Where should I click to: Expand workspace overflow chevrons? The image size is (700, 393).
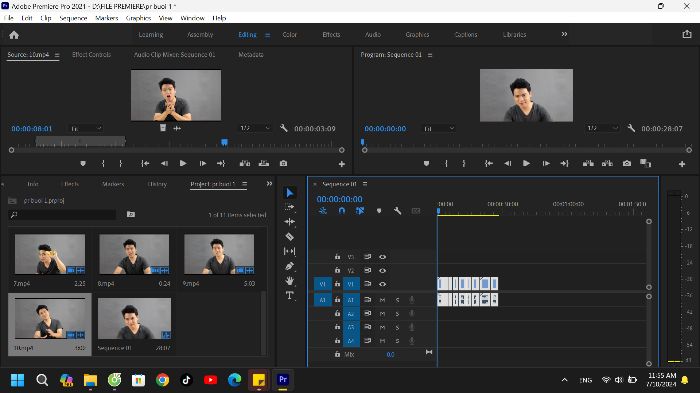[x=564, y=34]
